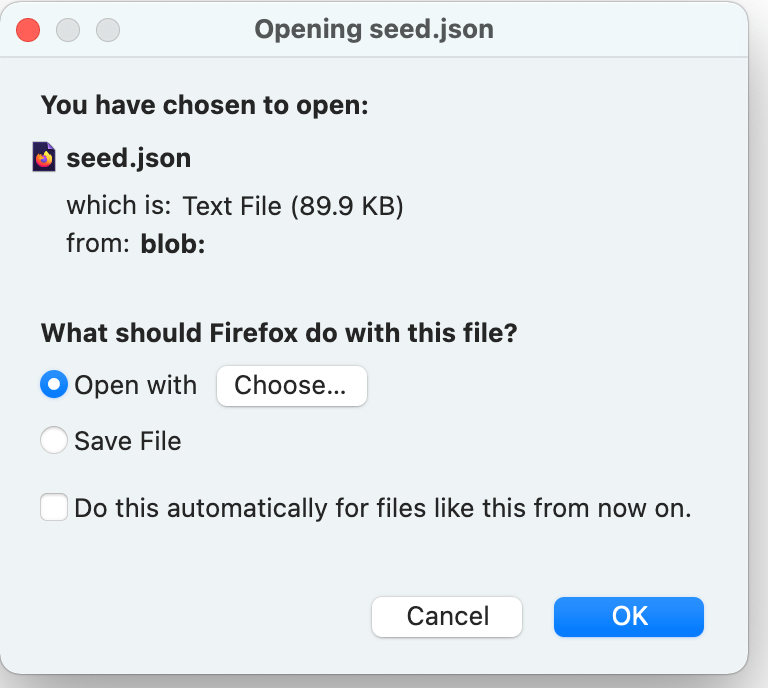The width and height of the screenshot is (768, 688).
Task: Click the seed.json Firefox file icon
Action: 44,158
